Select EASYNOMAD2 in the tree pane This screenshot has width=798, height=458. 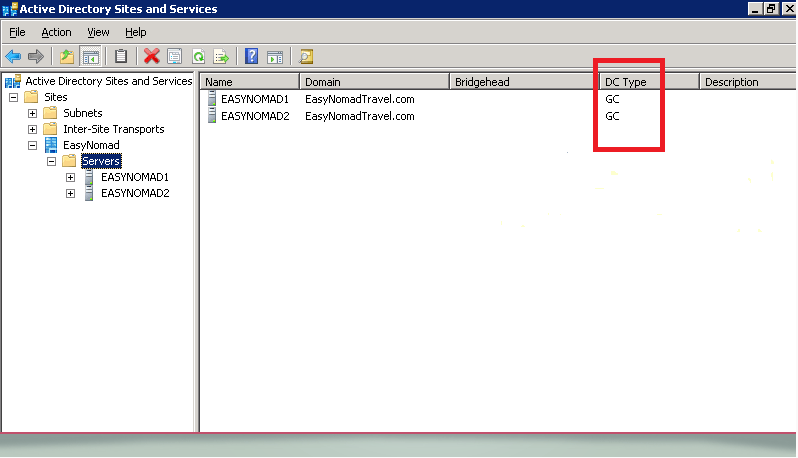(135, 193)
